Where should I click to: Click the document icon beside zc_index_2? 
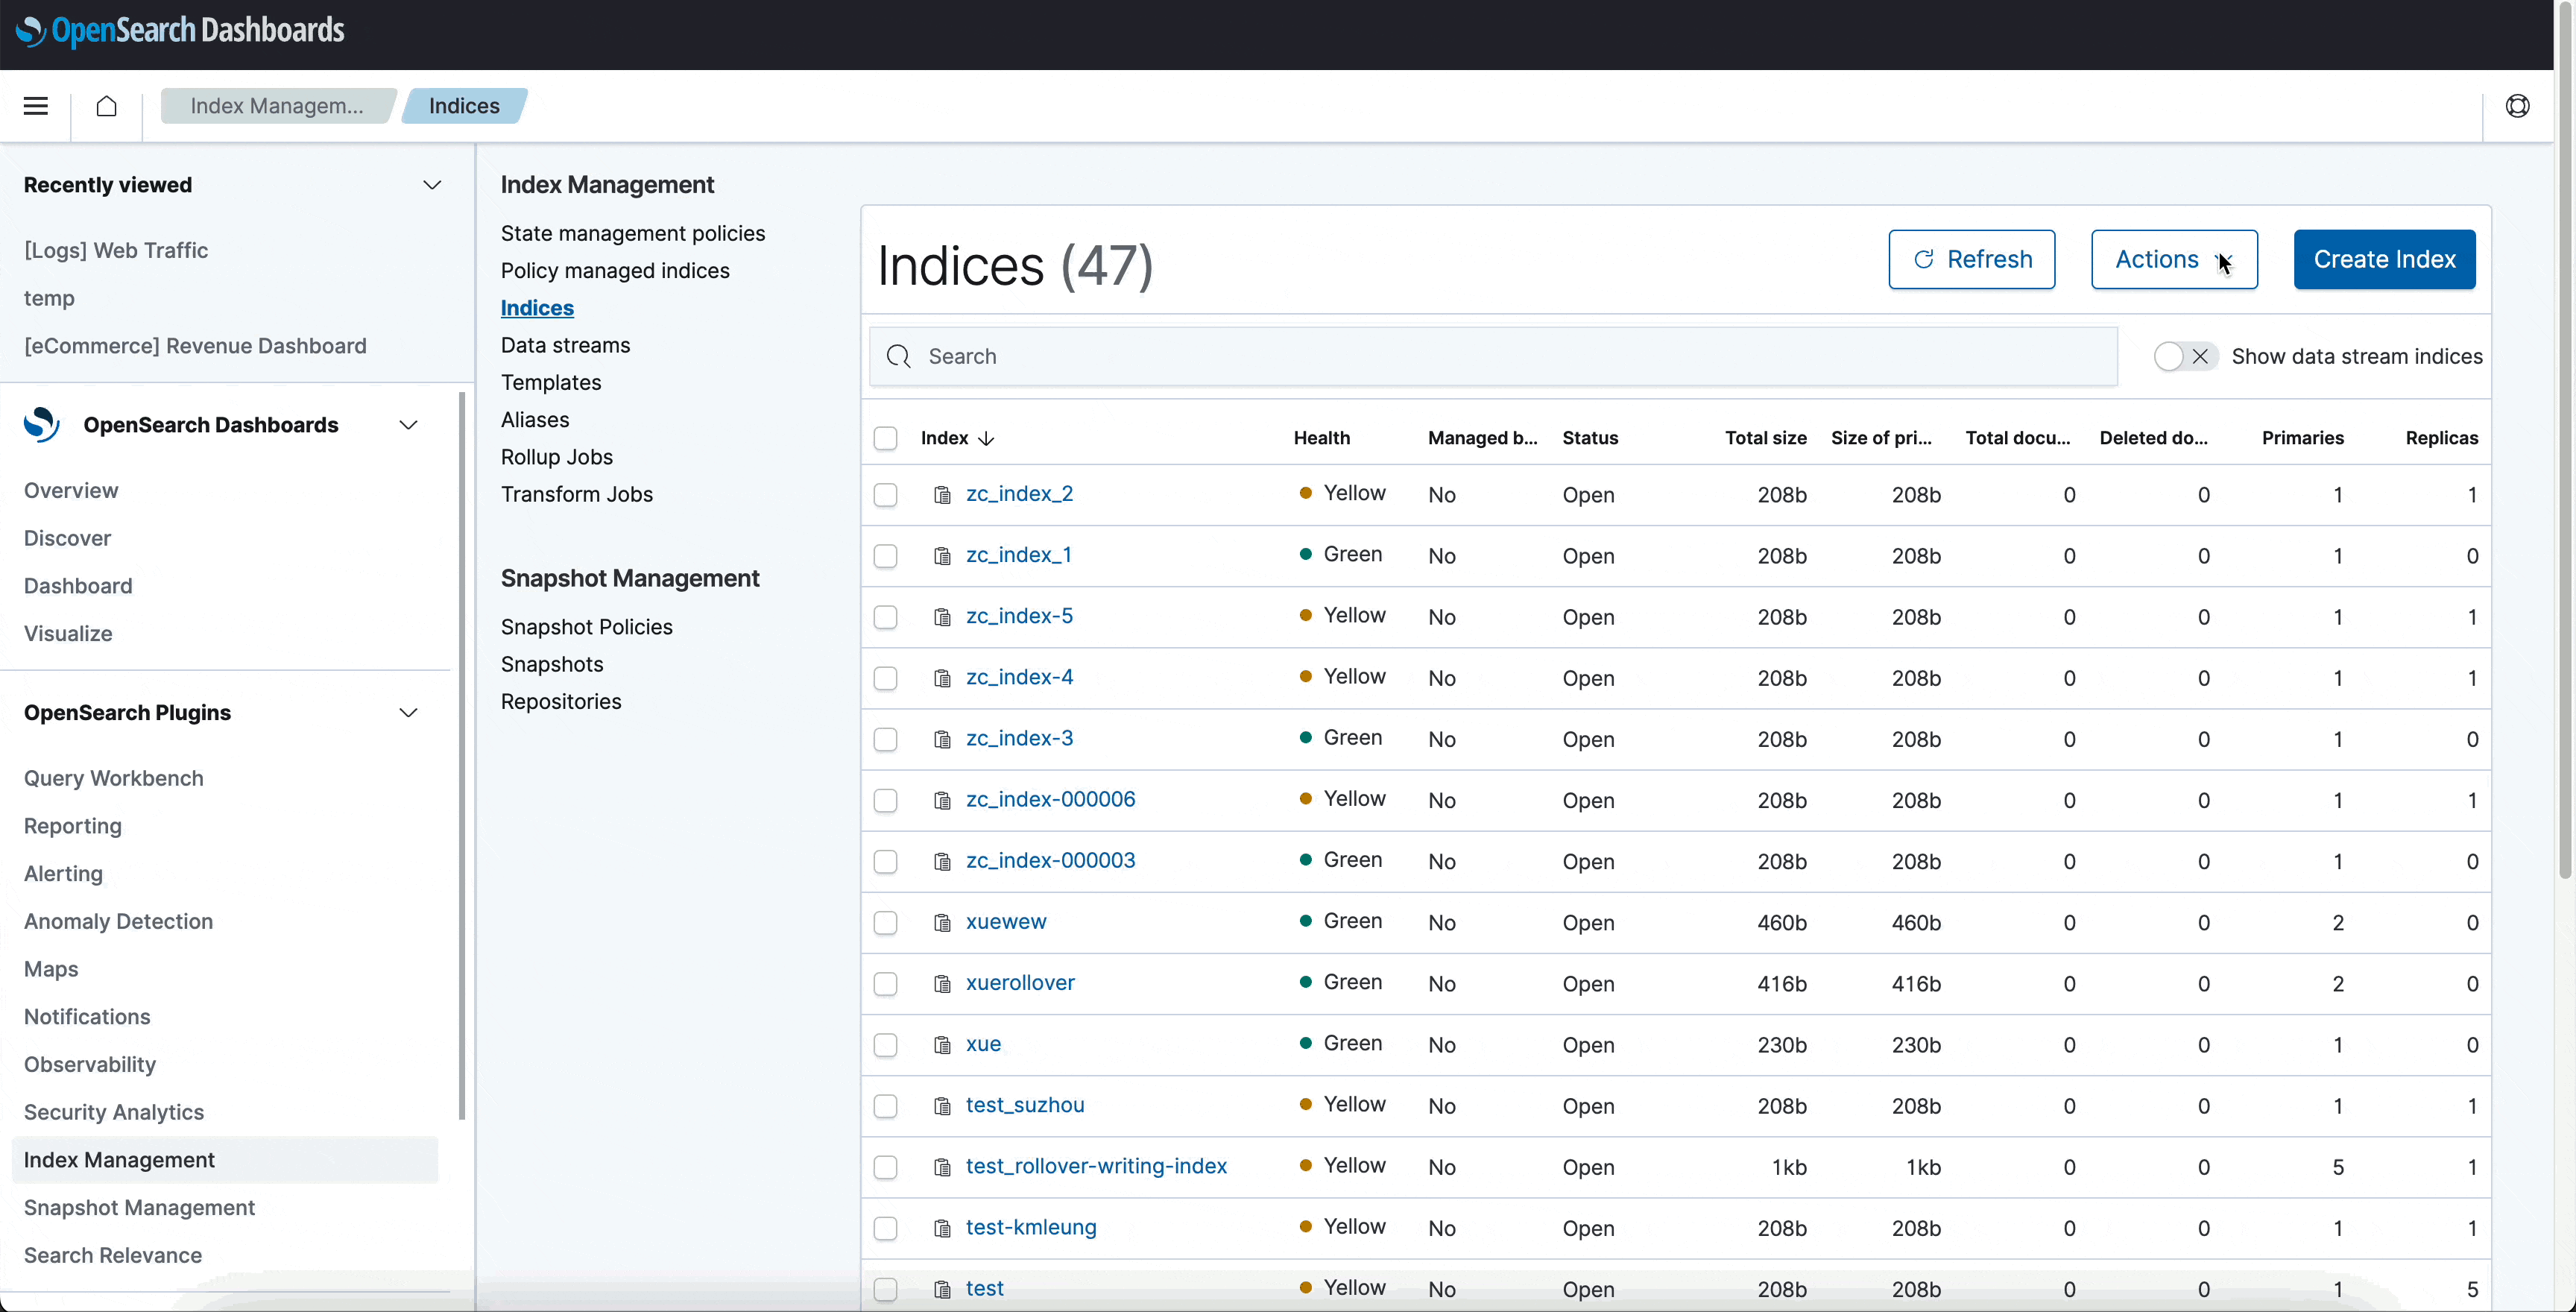tap(942, 494)
